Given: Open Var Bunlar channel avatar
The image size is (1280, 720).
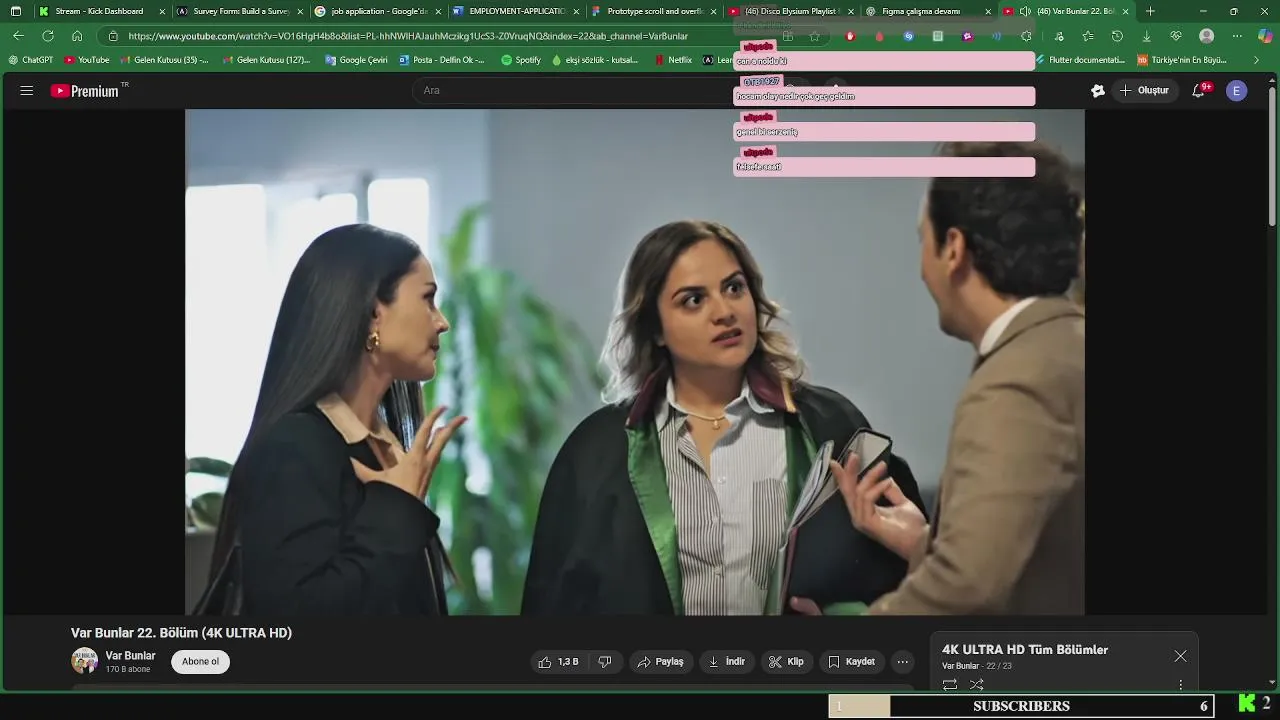Looking at the screenshot, I should point(84,661).
